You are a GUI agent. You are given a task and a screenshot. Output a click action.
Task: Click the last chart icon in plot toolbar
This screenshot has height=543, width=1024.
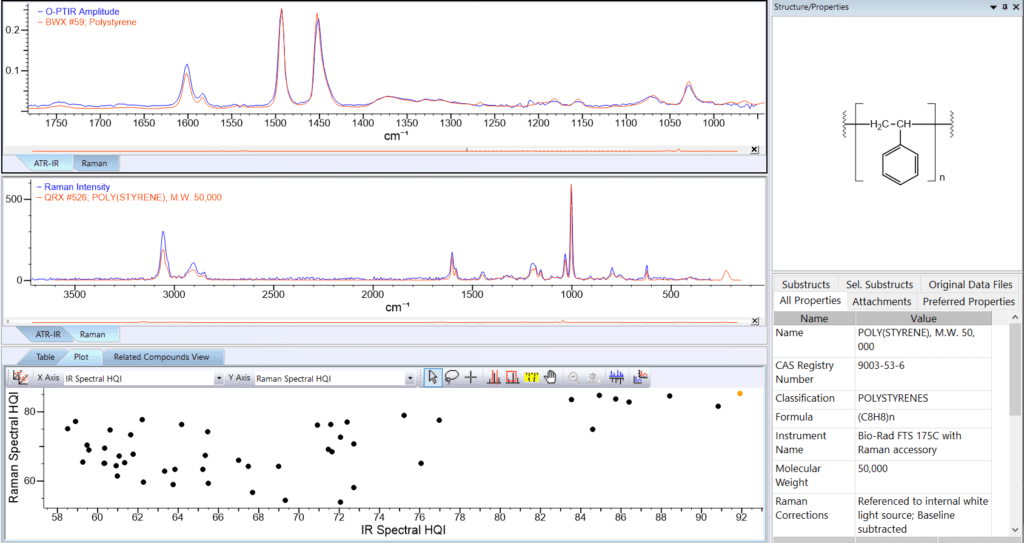pyautogui.click(x=639, y=377)
